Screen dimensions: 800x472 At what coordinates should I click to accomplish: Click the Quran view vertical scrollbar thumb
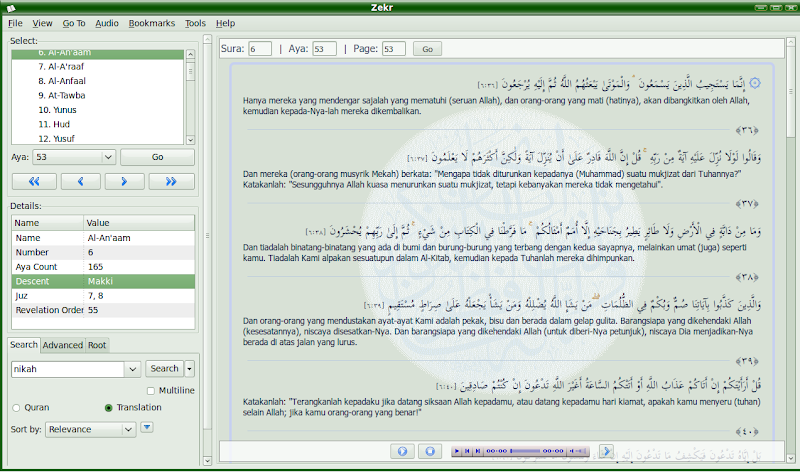[791, 92]
